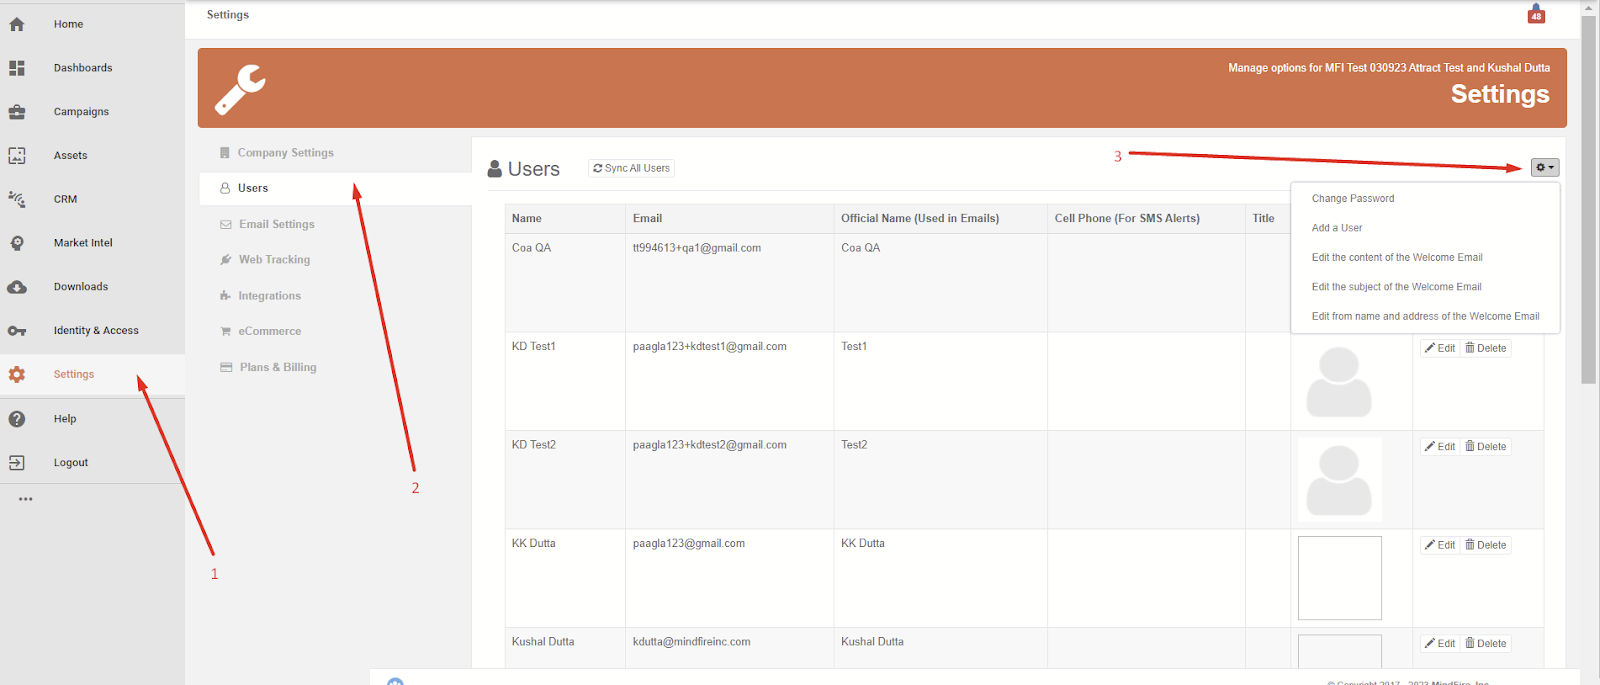Go to Campaigns in left navigation
This screenshot has width=1600, height=685.
pos(81,112)
